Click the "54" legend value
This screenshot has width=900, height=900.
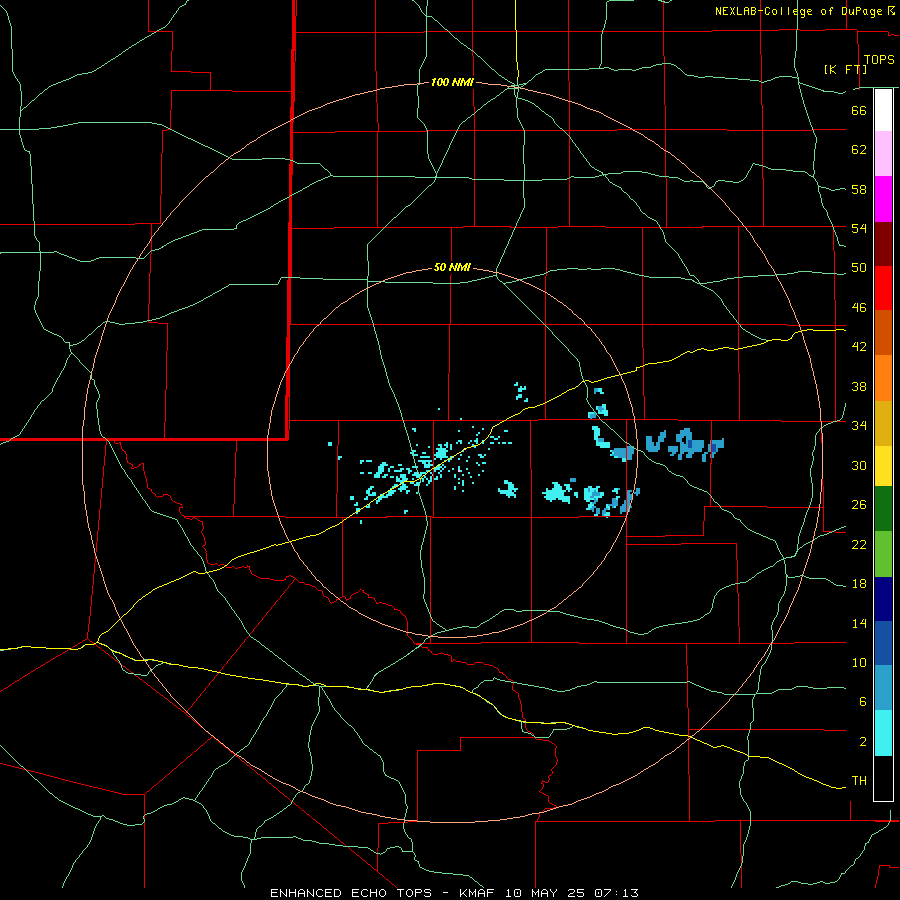point(859,228)
